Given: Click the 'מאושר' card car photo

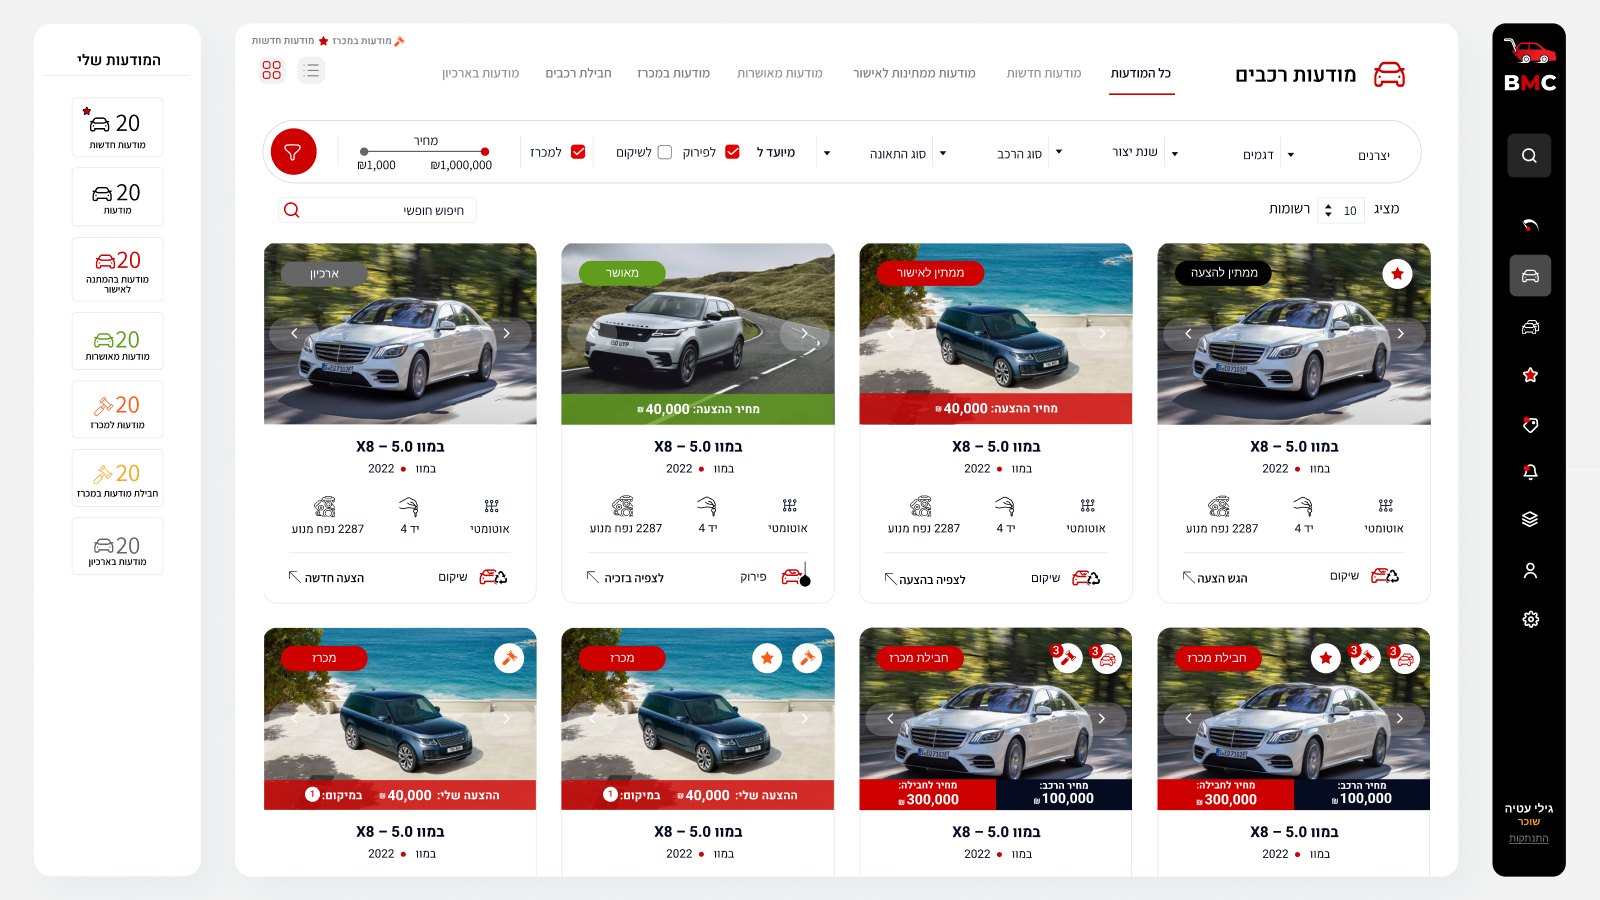Looking at the screenshot, I should coord(698,333).
